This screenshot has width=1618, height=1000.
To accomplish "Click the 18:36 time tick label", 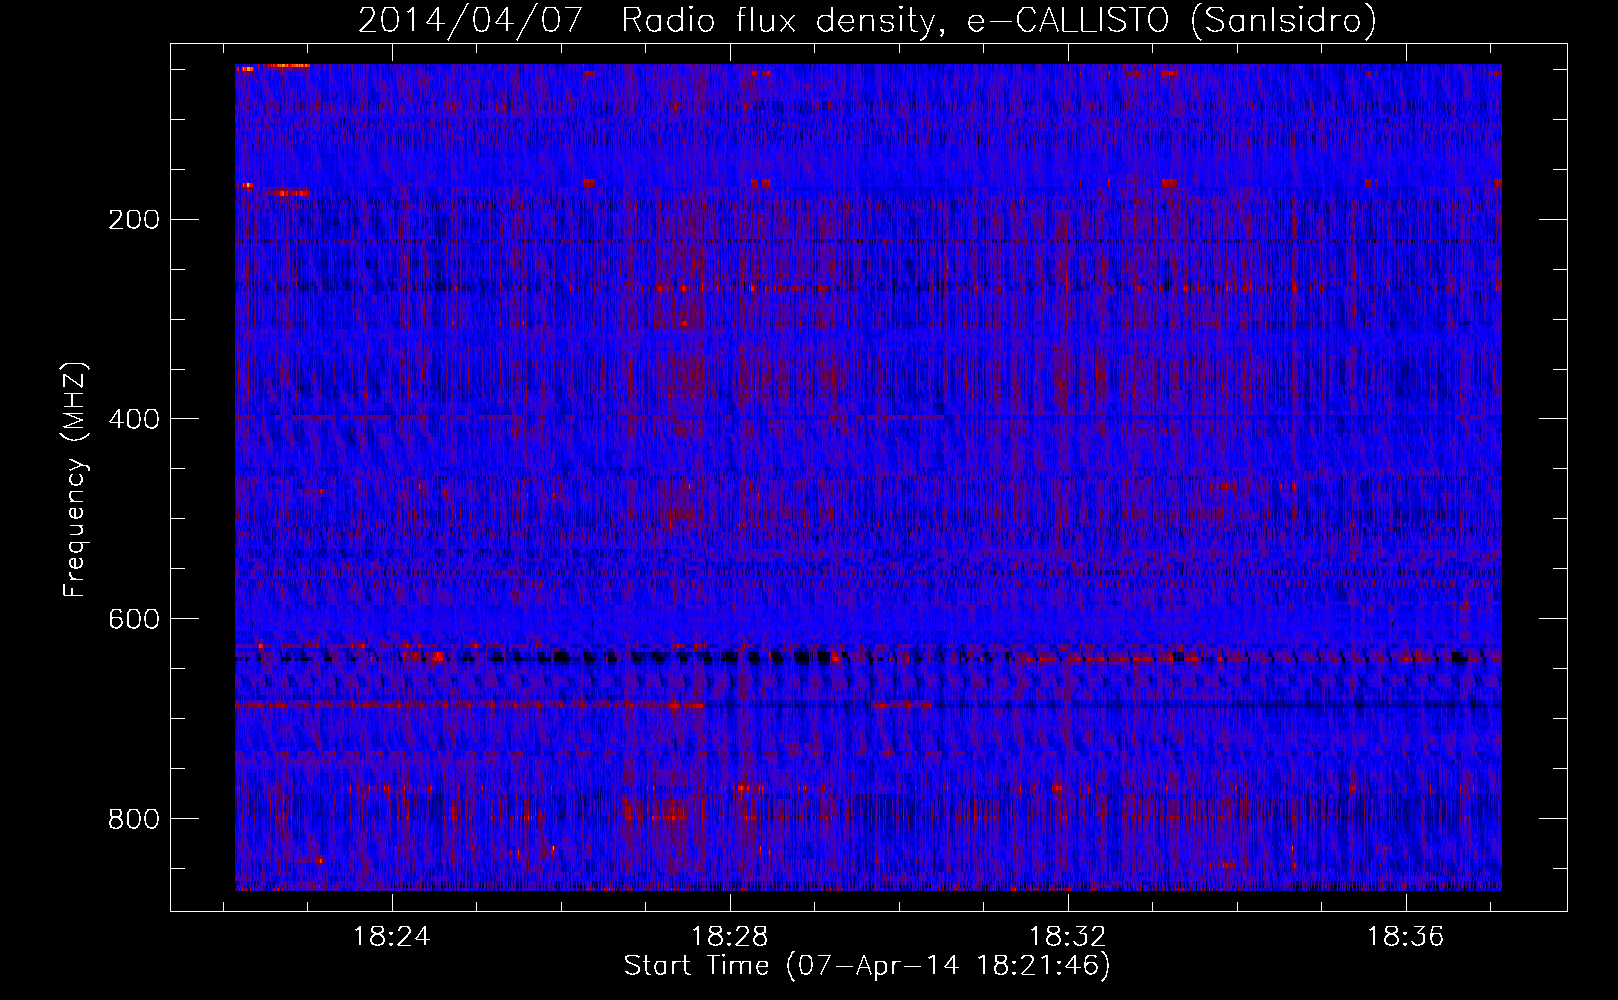I will click(1406, 936).
